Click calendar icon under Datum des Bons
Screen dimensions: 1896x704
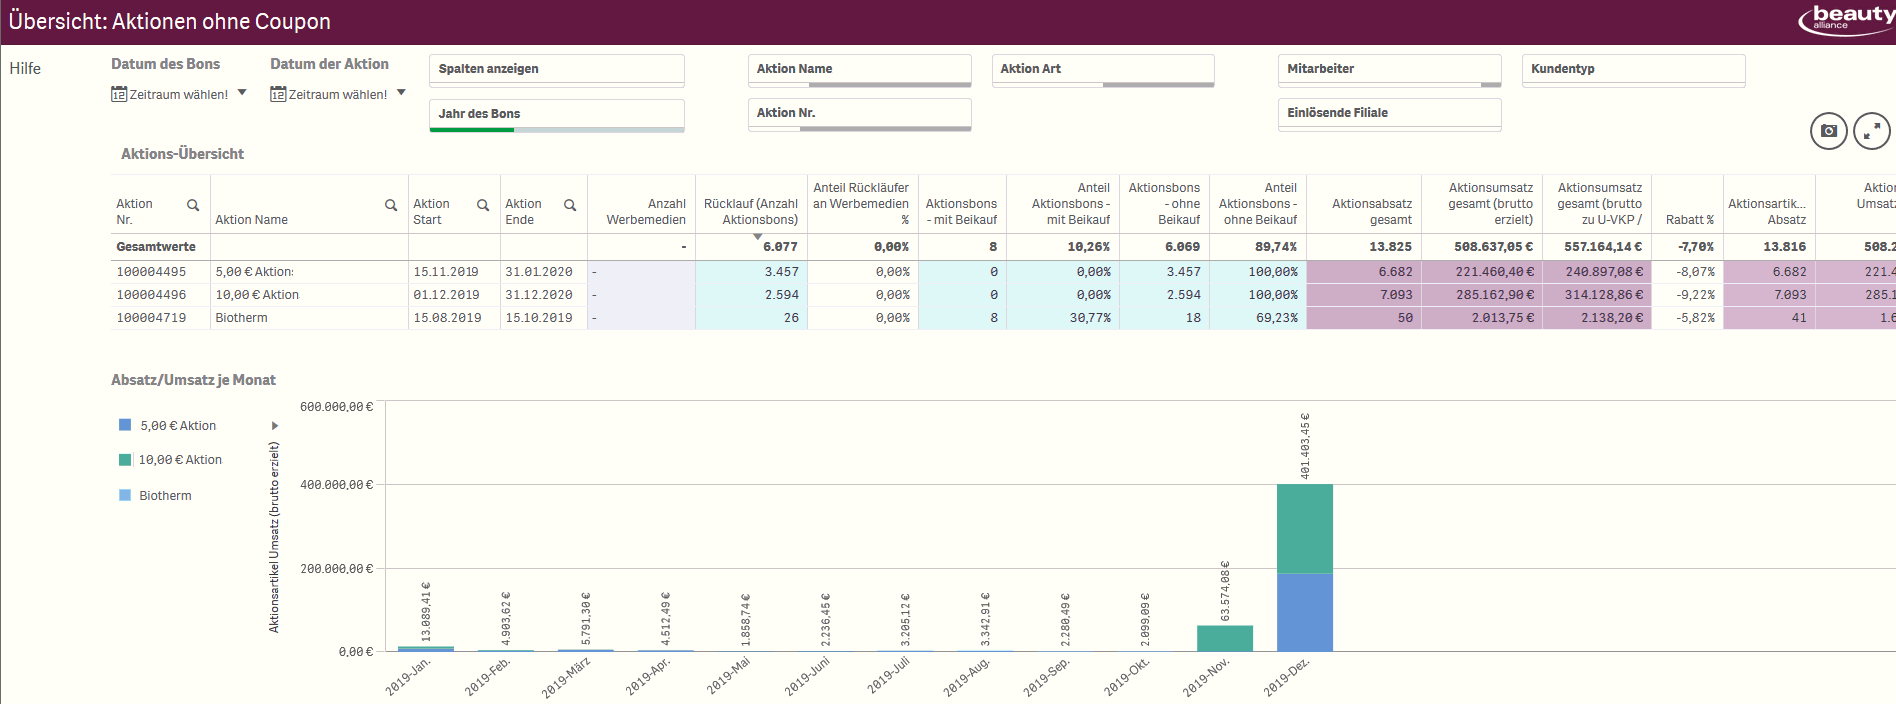tap(119, 94)
